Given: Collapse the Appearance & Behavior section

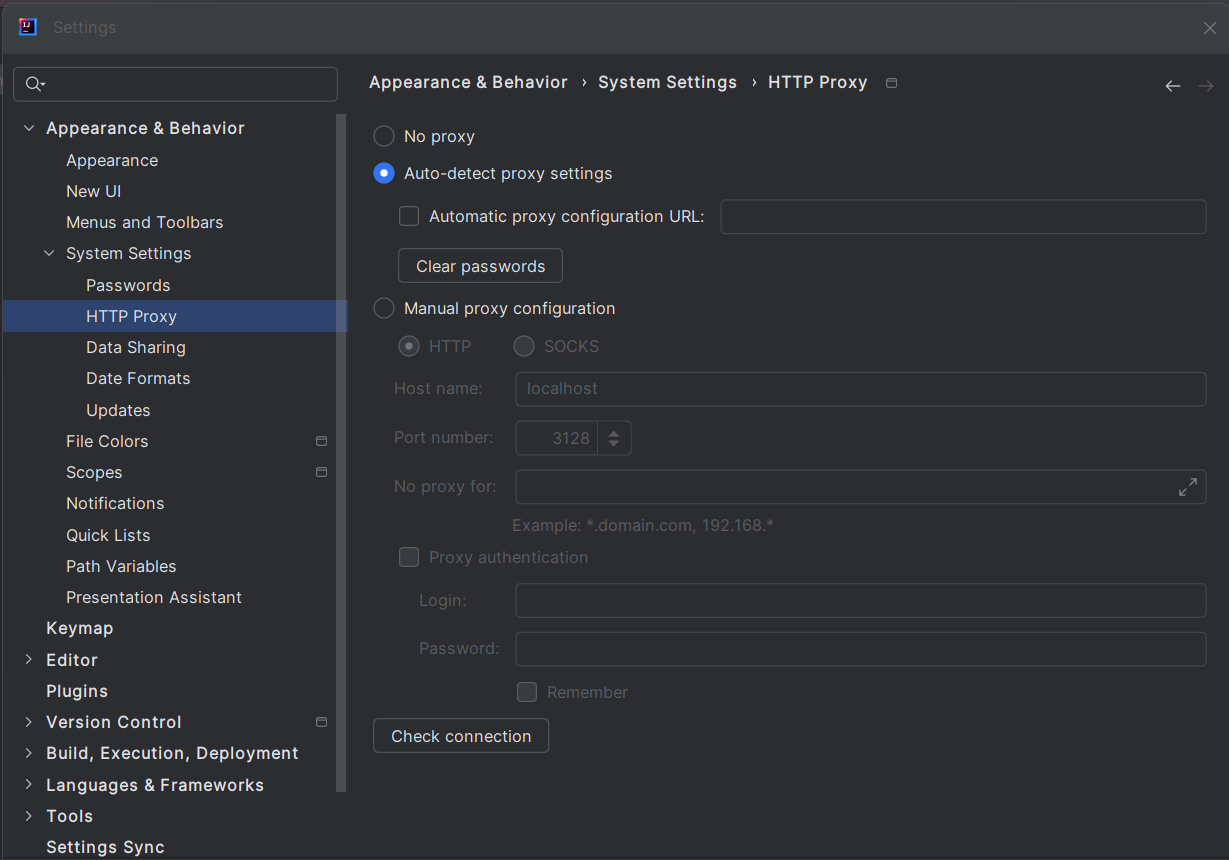Looking at the screenshot, I should click(29, 128).
